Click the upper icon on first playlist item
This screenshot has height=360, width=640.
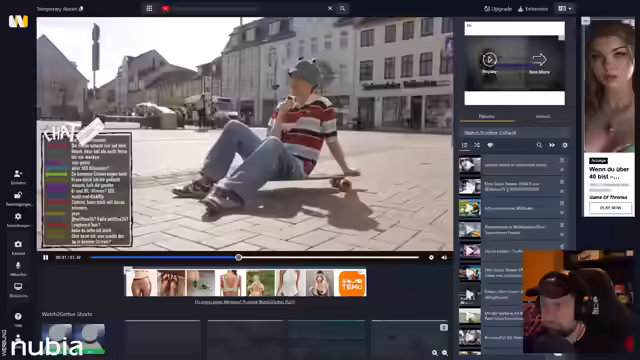(x=562, y=160)
